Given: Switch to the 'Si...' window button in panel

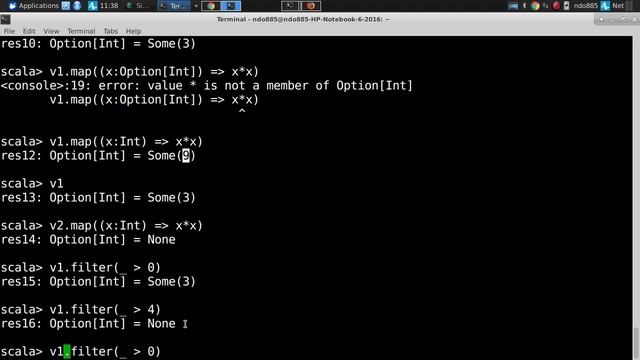Looking at the screenshot, I should [x=138, y=6].
